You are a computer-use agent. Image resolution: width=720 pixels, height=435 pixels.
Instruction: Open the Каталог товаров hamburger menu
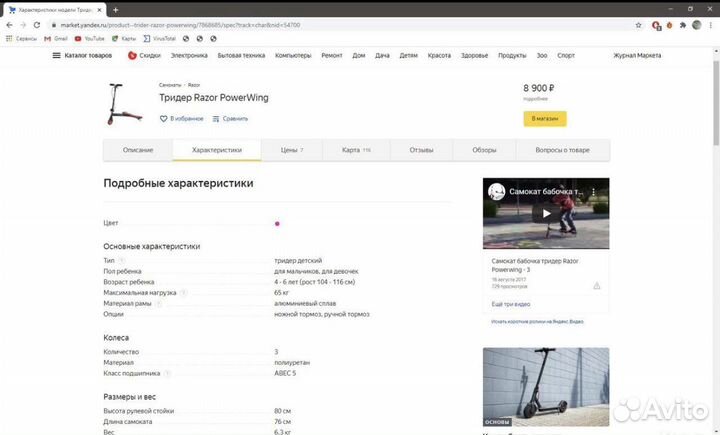[57, 56]
